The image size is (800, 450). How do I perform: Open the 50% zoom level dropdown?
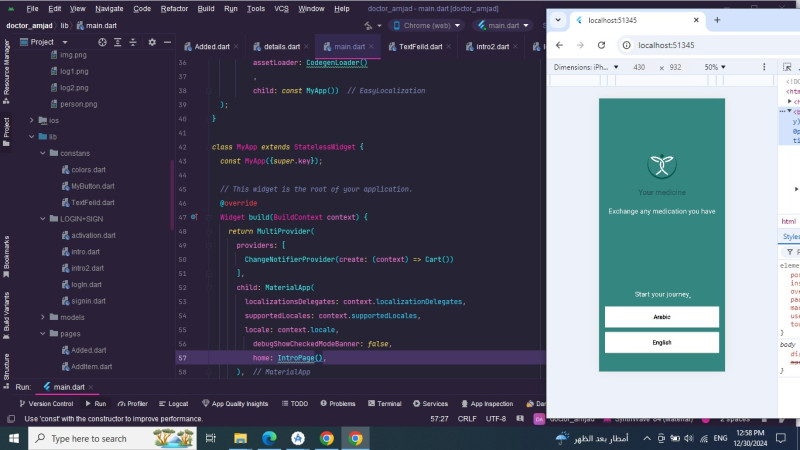(x=715, y=67)
